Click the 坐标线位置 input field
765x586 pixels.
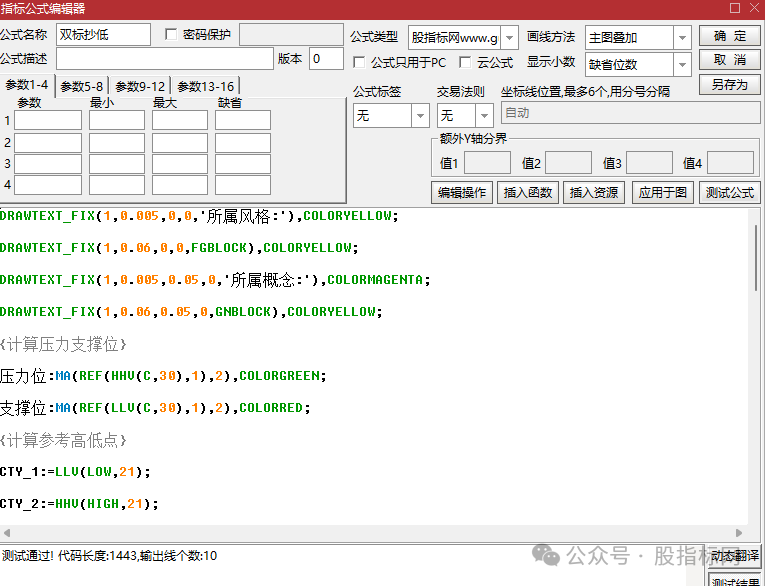point(630,113)
